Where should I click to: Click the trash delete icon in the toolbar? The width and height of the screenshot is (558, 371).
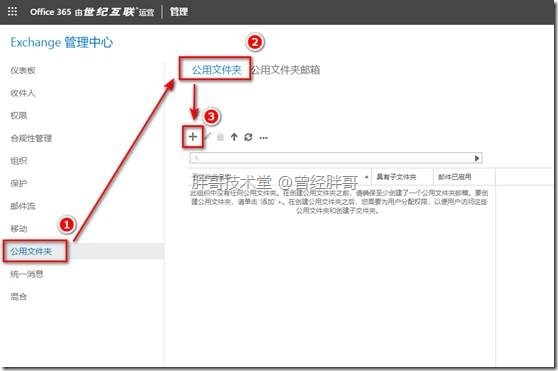coord(220,137)
